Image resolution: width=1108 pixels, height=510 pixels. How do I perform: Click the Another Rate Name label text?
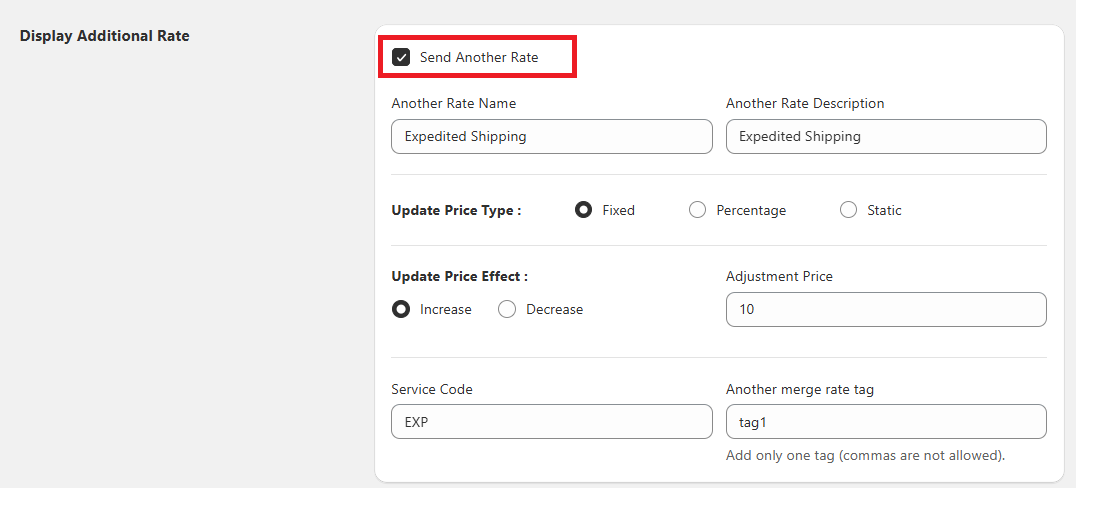(454, 103)
